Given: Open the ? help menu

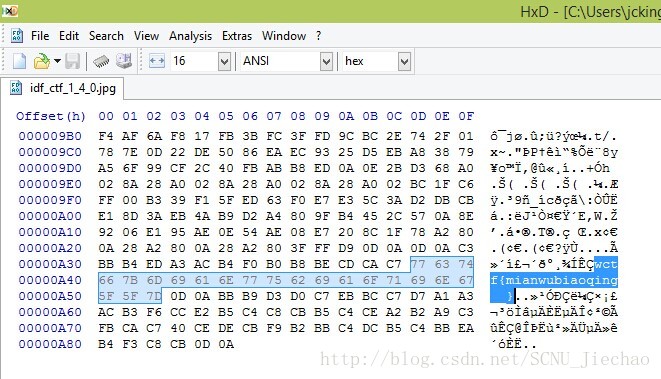Looking at the screenshot, I should coord(318,36).
